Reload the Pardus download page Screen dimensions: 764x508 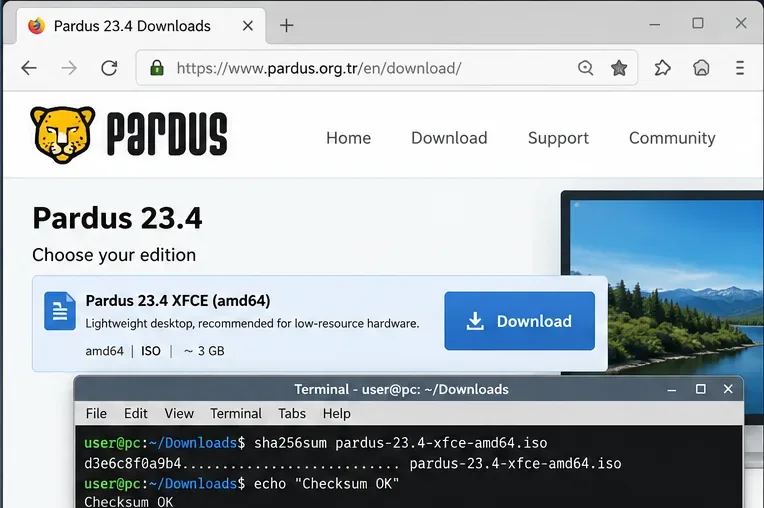pos(109,68)
